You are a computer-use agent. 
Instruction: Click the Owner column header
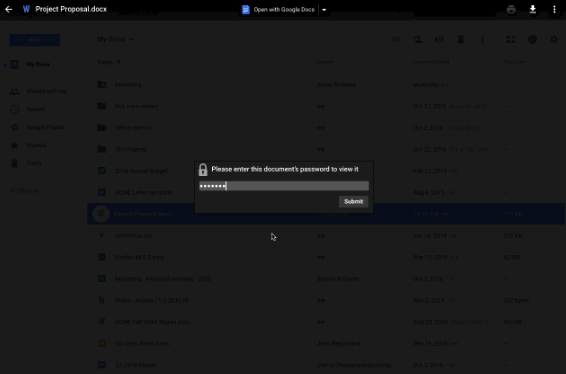tap(325, 62)
